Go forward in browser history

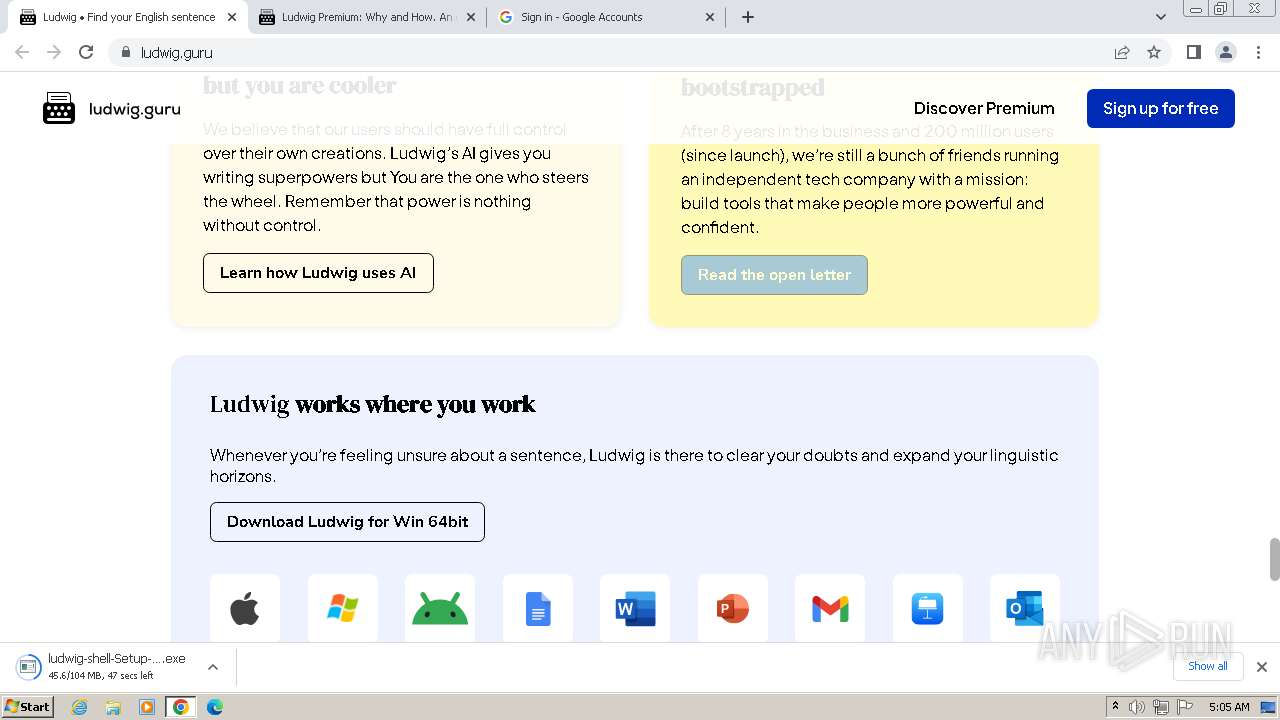click(x=54, y=52)
